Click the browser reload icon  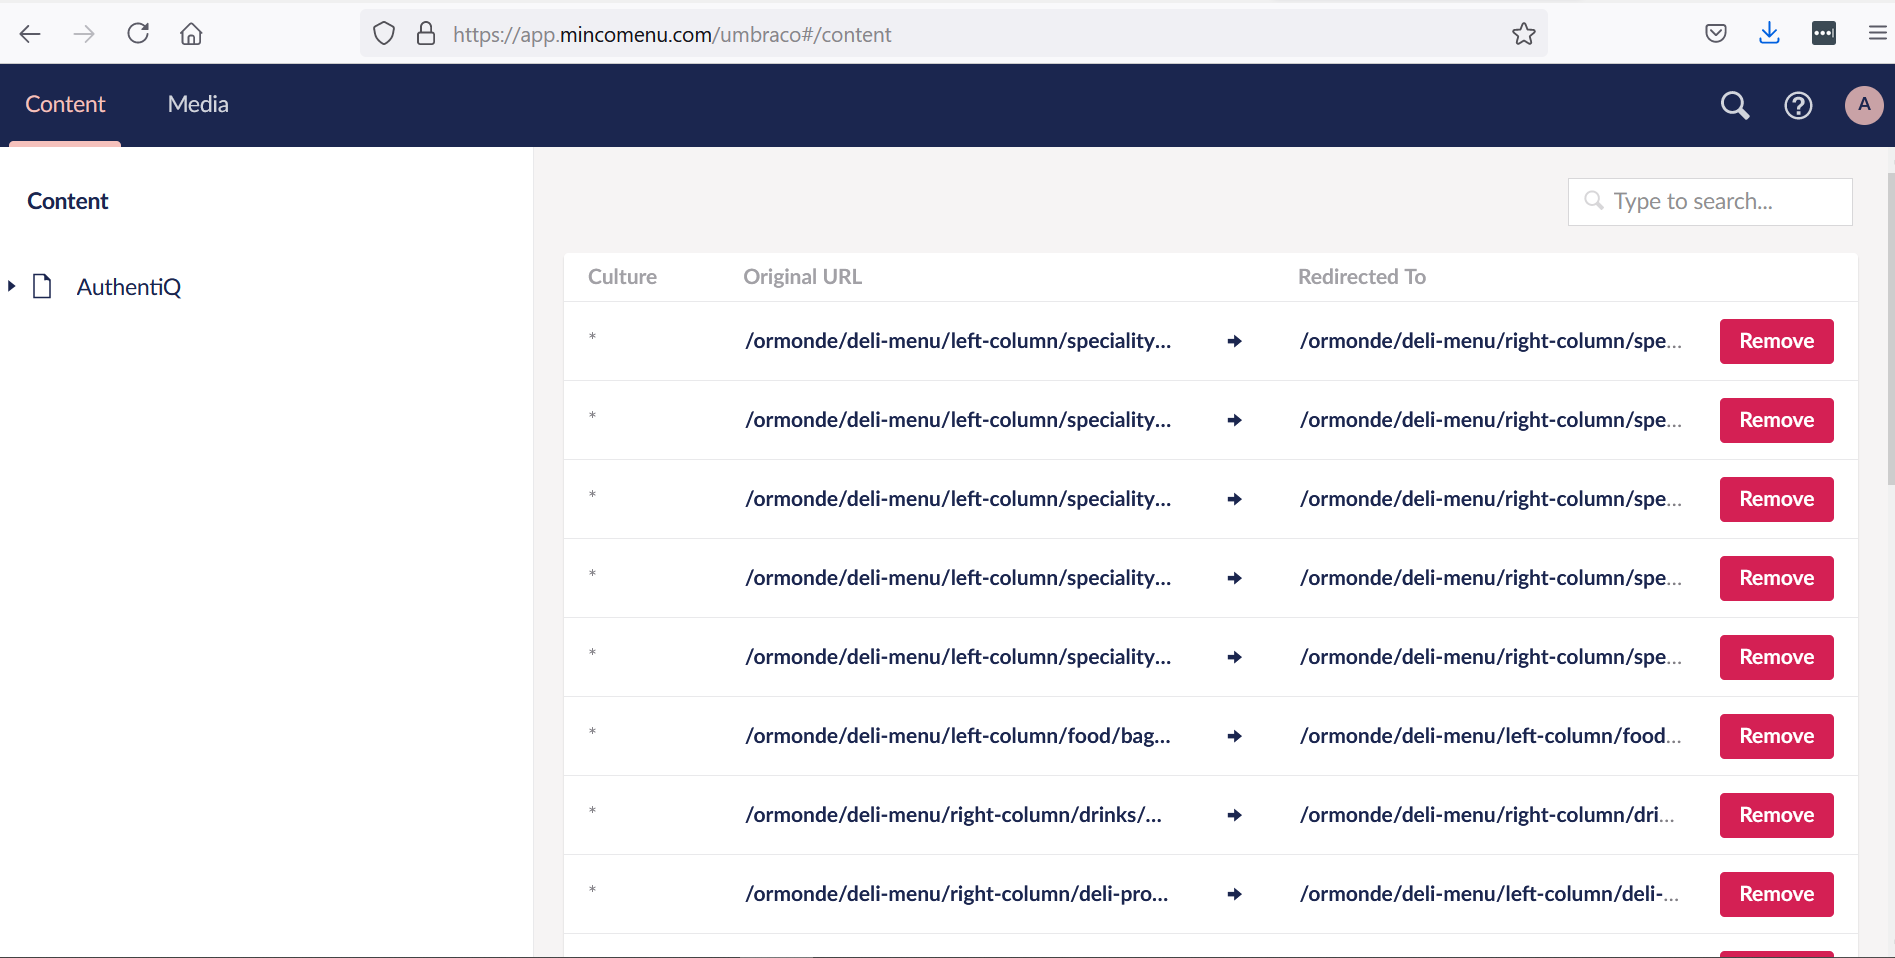point(138,34)
